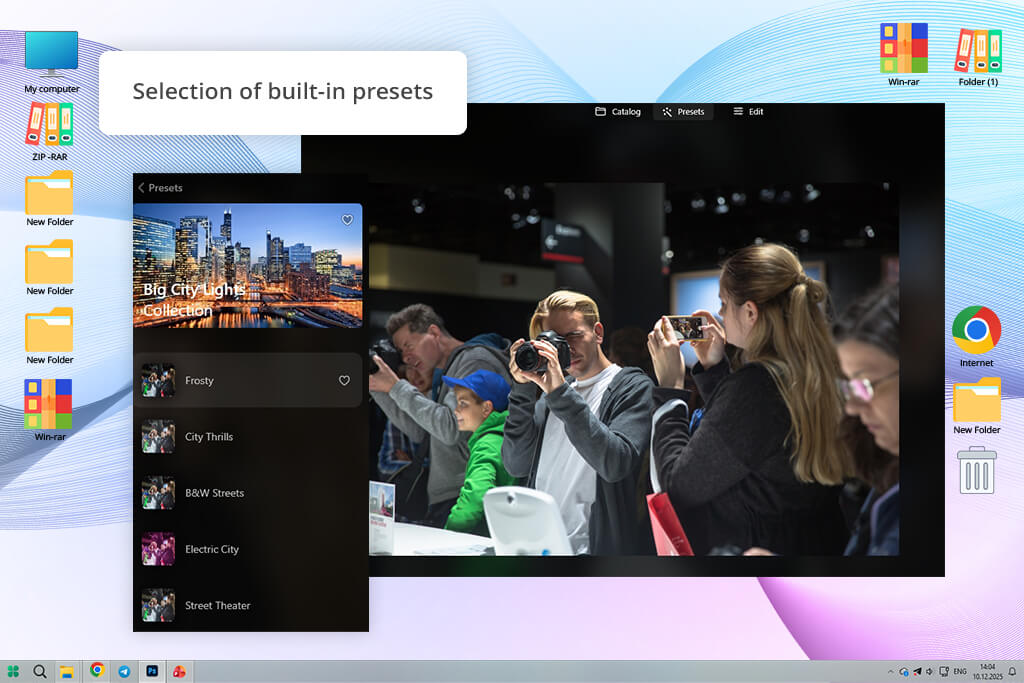This screenshot has height=683, width=1024.
Task: Open Photoshop from the taskbar
Action: coord(152,671)
